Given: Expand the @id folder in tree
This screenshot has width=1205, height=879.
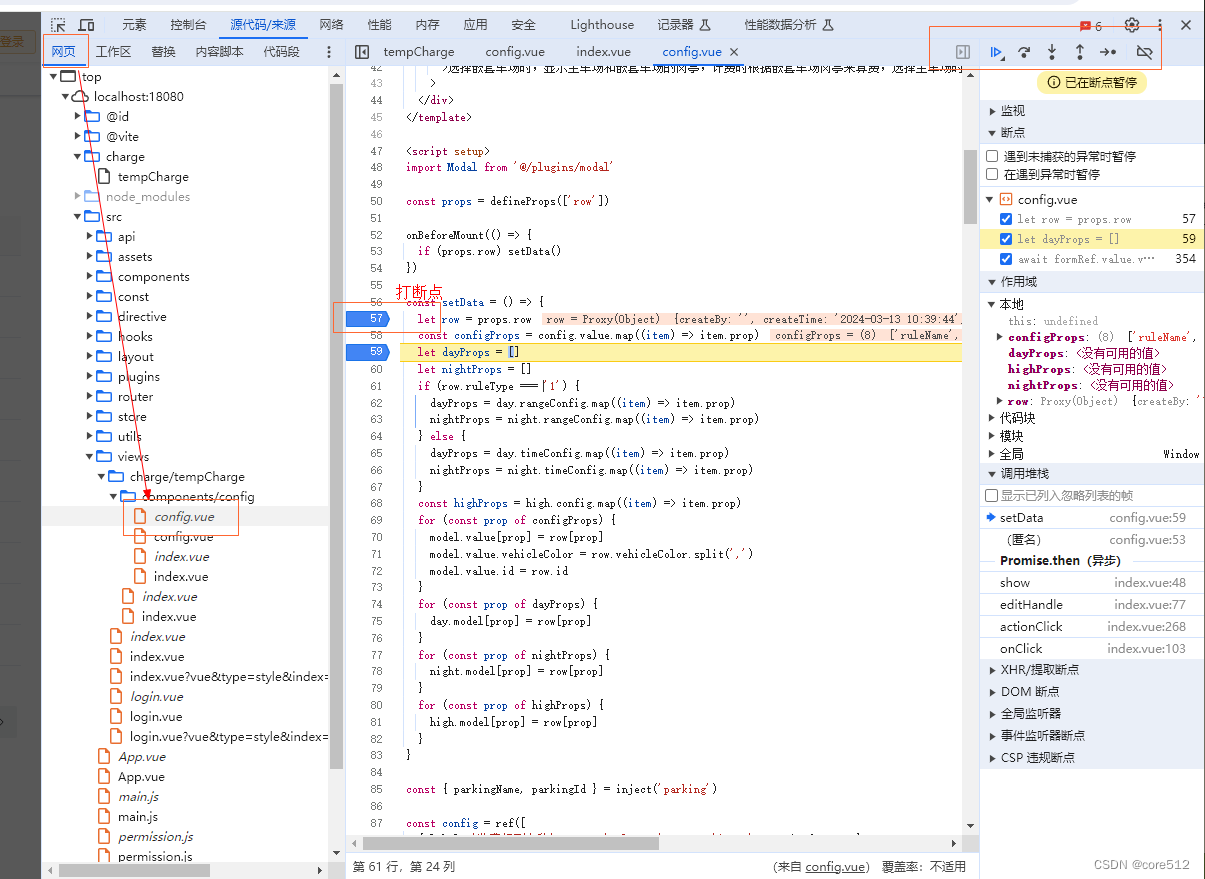Looking at the screenshot, I should [78, 117].
